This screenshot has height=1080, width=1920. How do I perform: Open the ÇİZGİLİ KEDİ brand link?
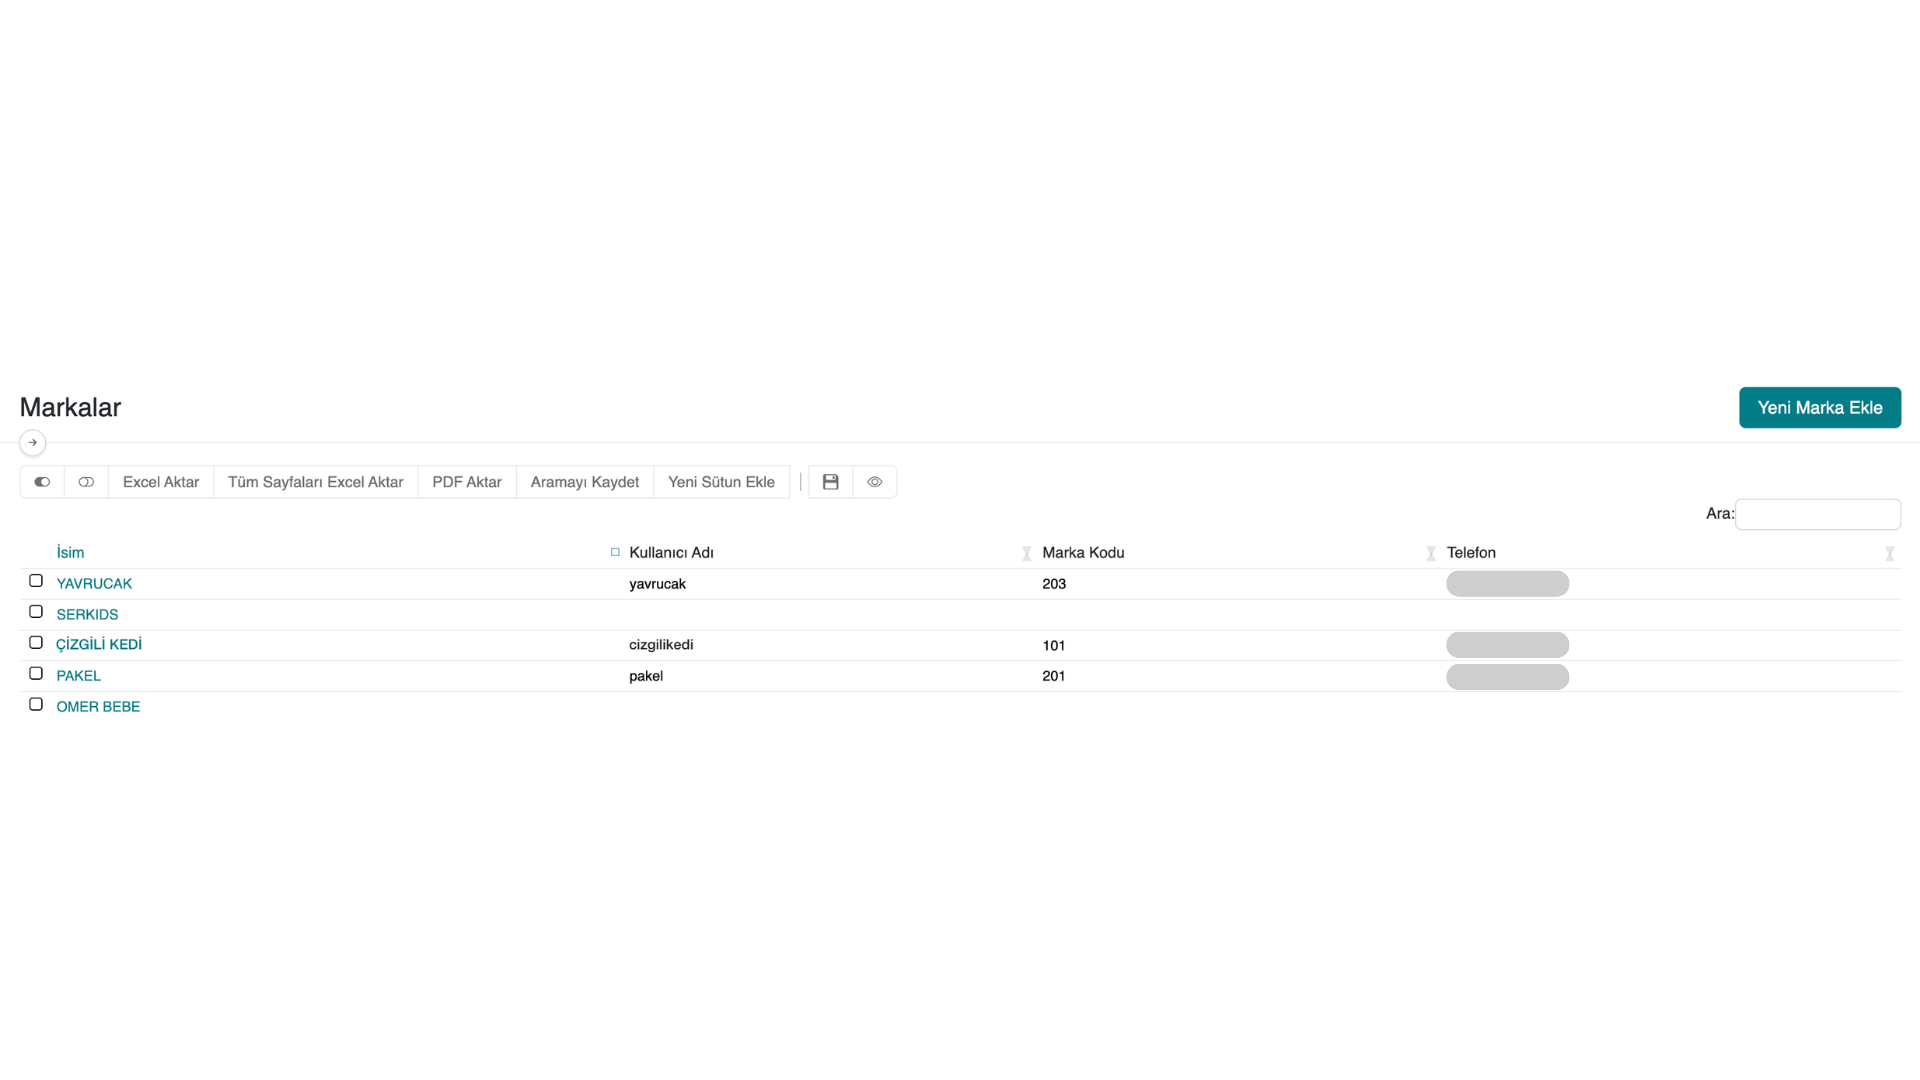99,645
